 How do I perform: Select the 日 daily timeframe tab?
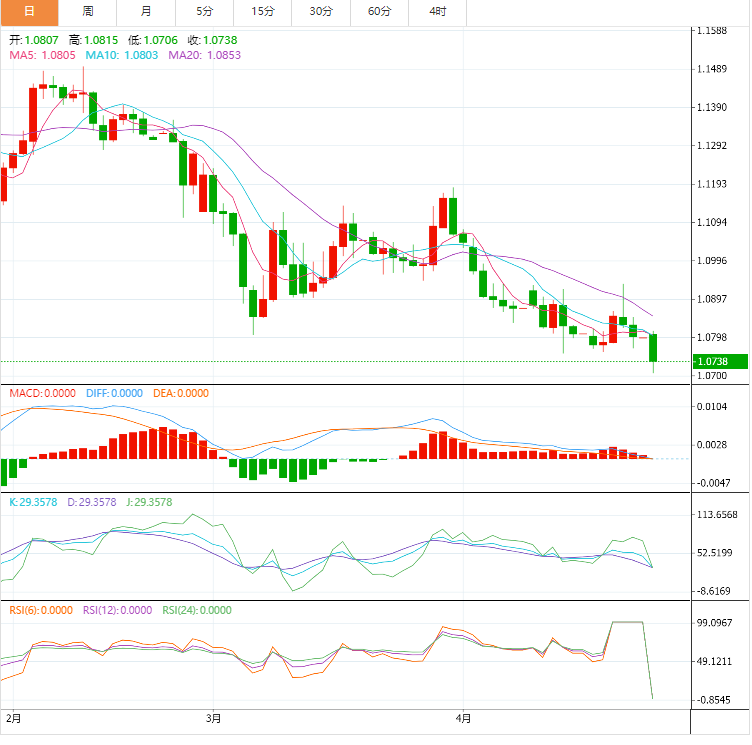click(x=29, y=12)
